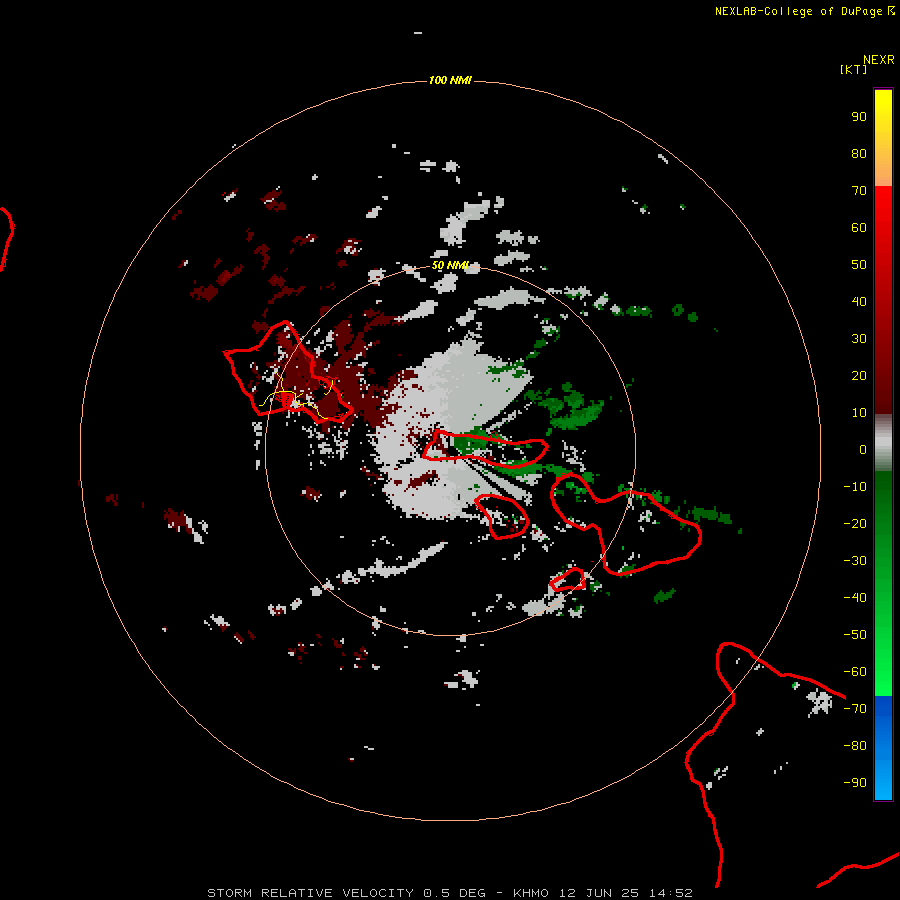
Task: Click the 50 NMI range ring label
Action: pyautogui.click(x=450, y=265)
